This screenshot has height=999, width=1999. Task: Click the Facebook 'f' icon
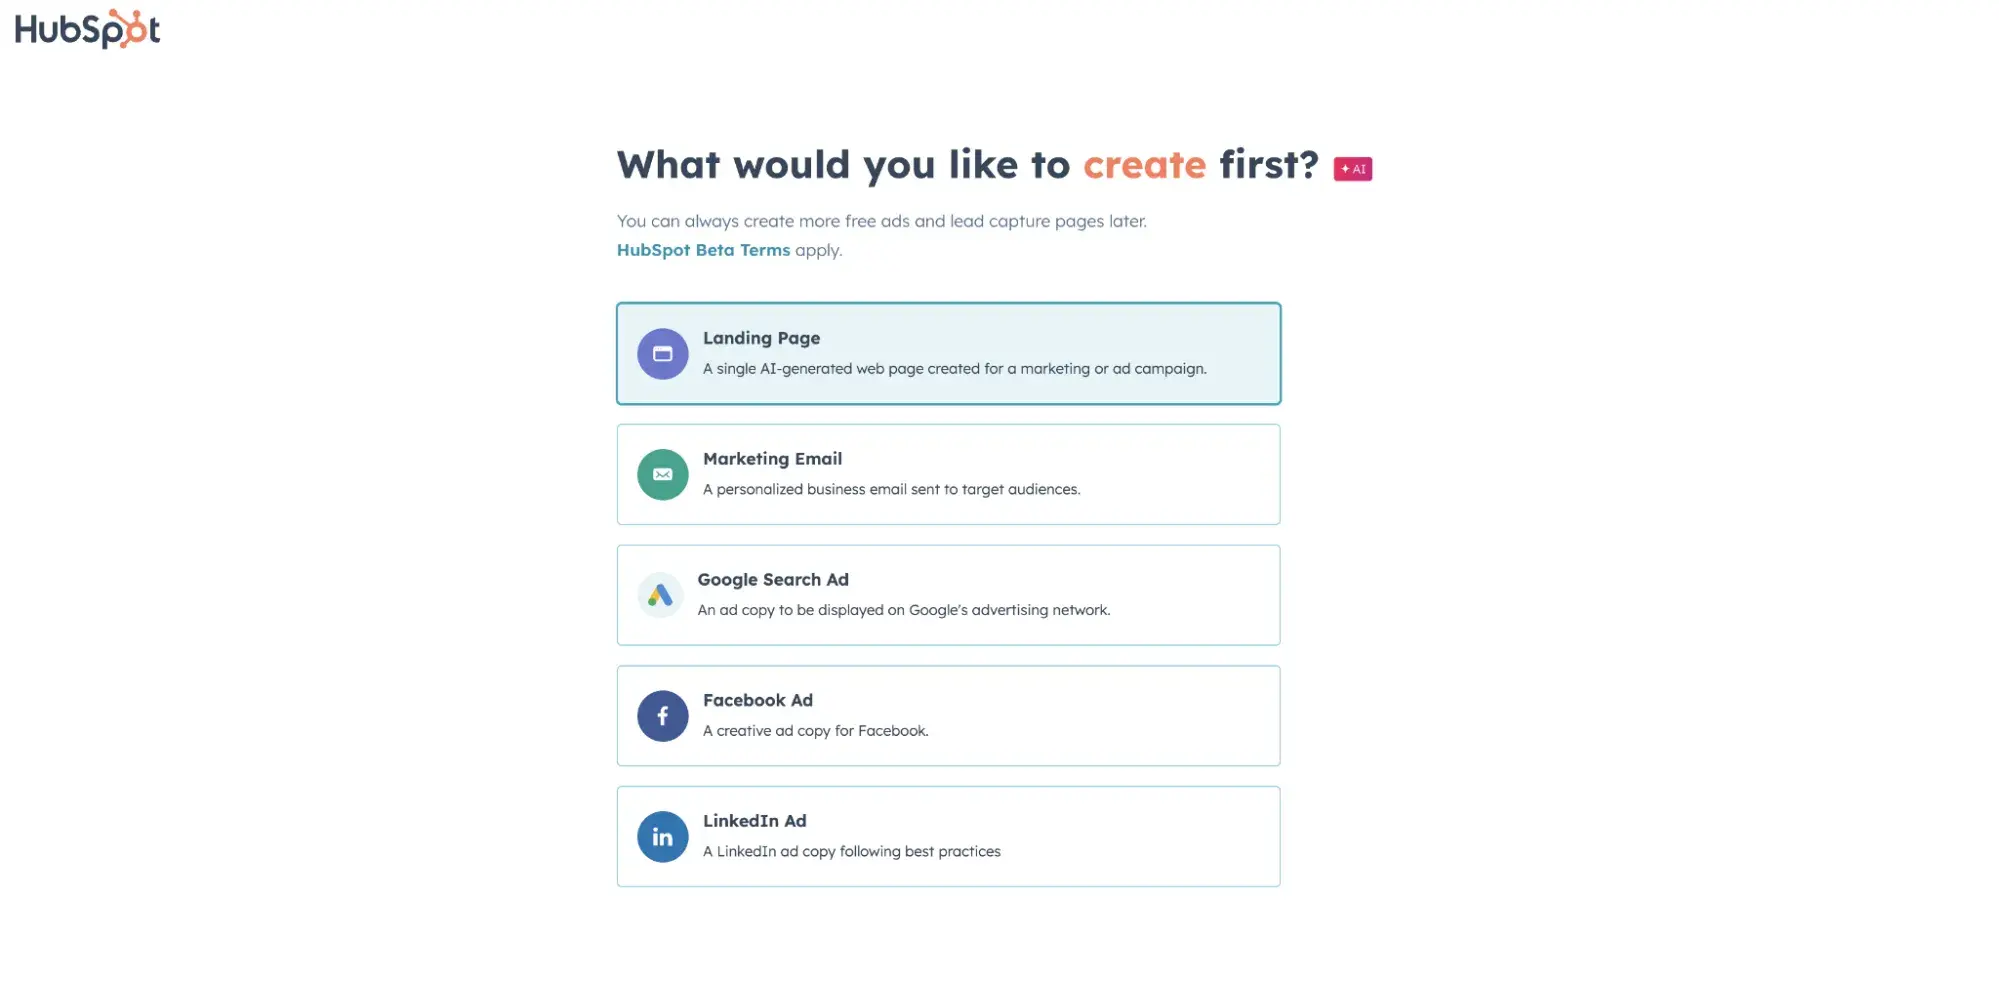661,716
